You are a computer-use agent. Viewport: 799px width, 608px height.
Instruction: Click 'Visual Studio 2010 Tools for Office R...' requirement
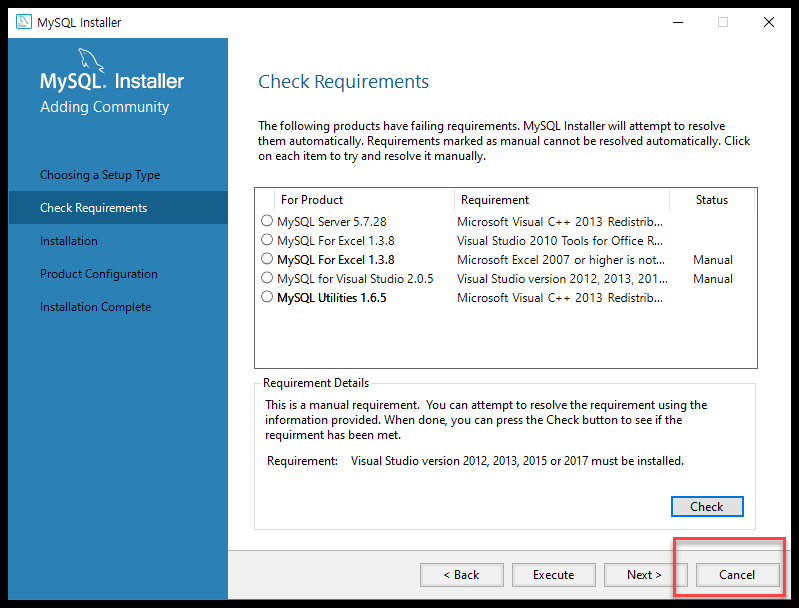tap(560, 241)
